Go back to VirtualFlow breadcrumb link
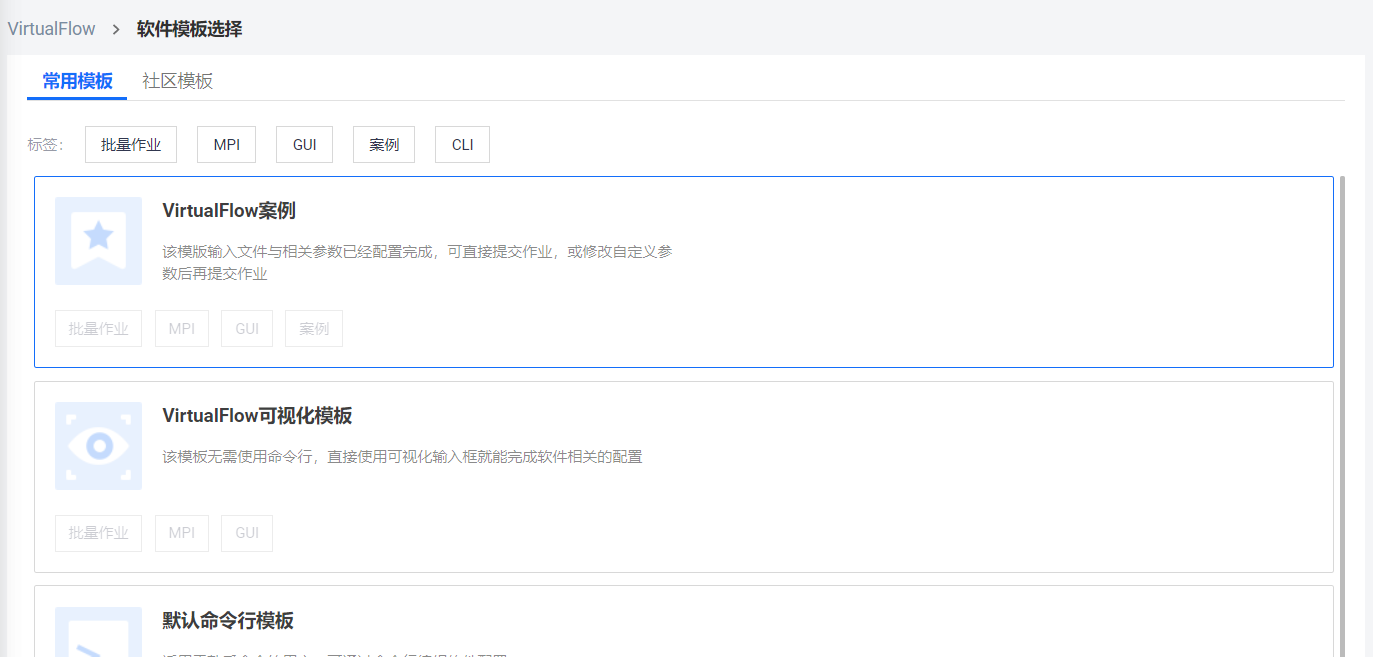Viewport: 1373px width, 657px height. [x=52, y=29]
